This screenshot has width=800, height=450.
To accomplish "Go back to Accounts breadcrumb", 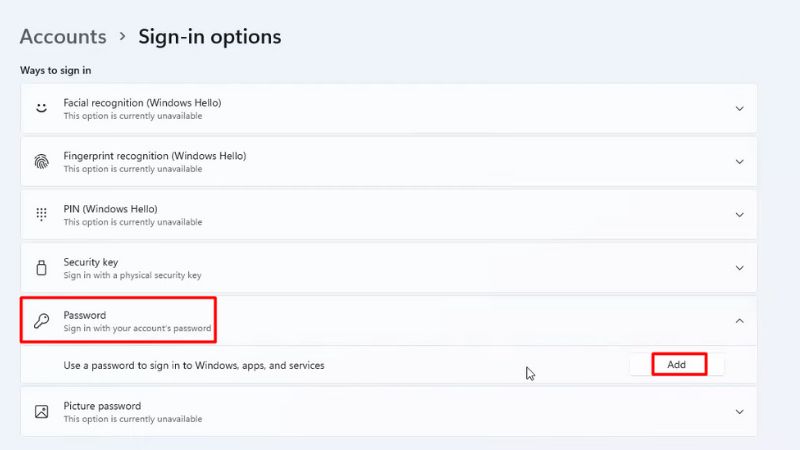I will tap(63, 37).
